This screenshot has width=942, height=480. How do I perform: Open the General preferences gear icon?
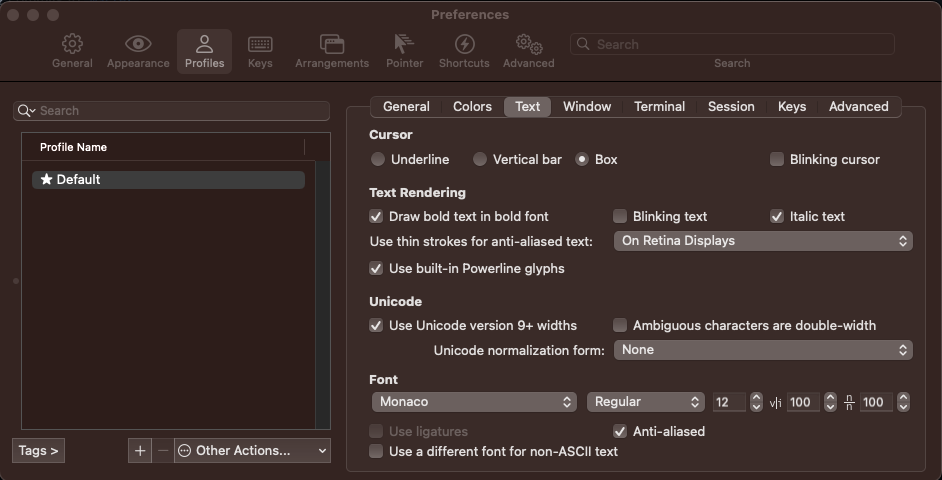72,44
